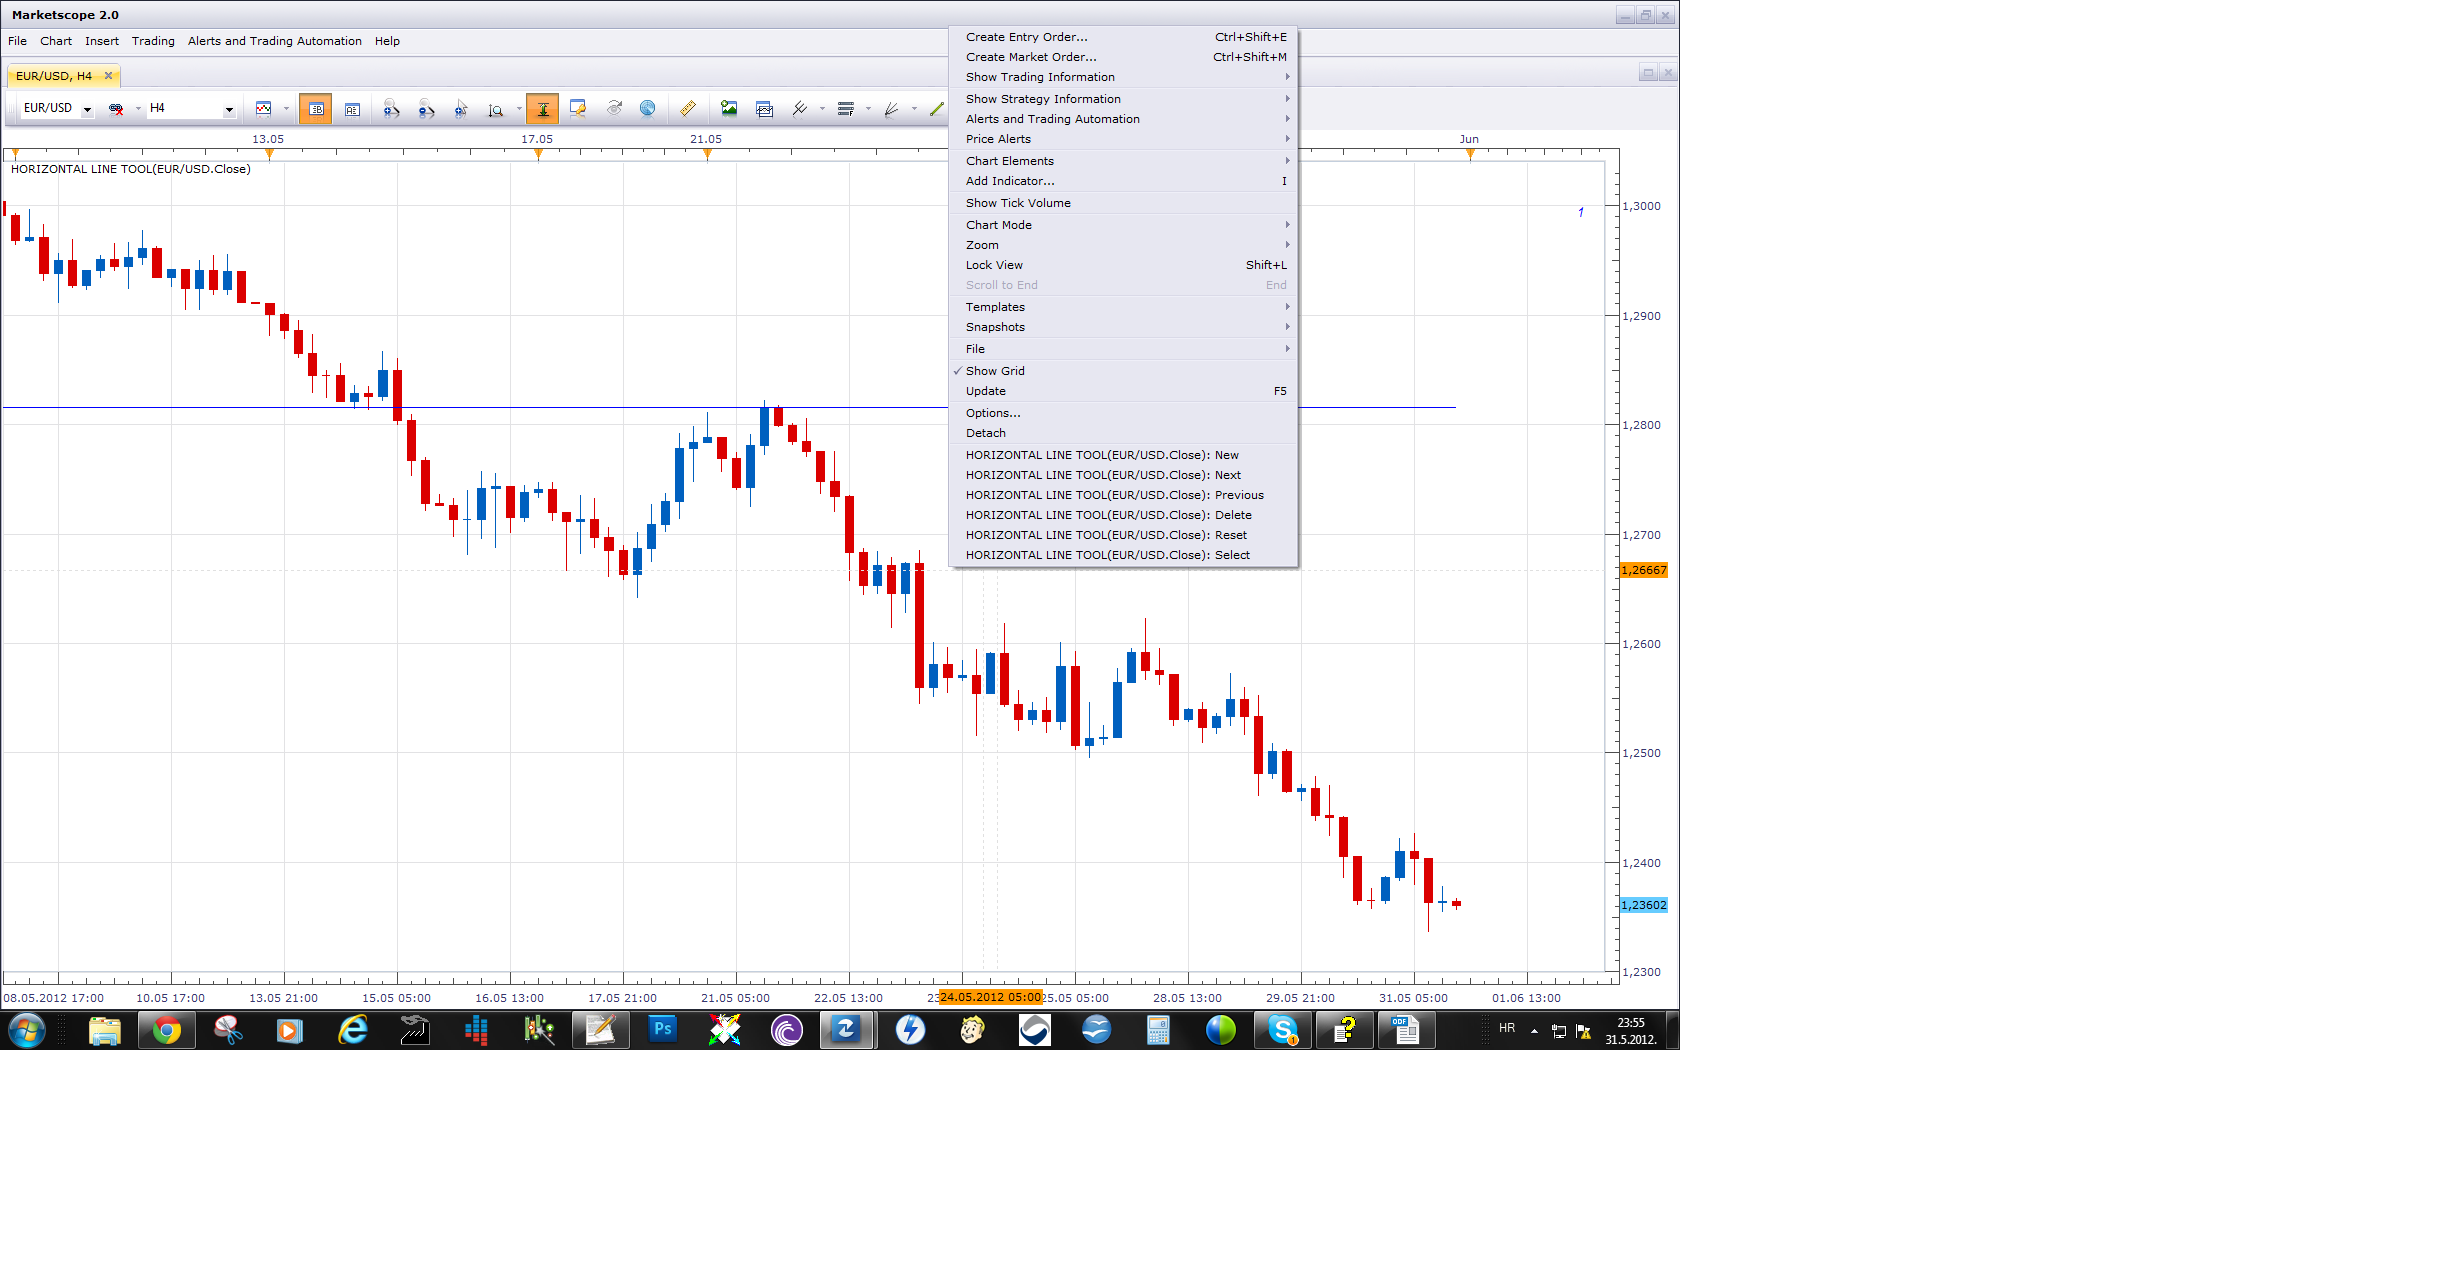Open the Insert menu
The height and width of the screenshot is (1271, 2452).
tap(102, 41)
